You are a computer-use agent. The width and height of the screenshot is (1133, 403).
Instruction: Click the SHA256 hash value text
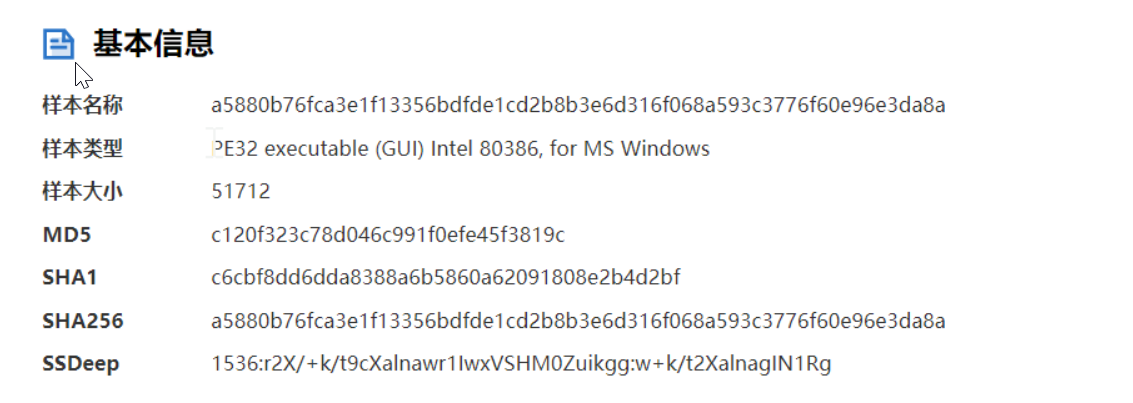point(578,321)
